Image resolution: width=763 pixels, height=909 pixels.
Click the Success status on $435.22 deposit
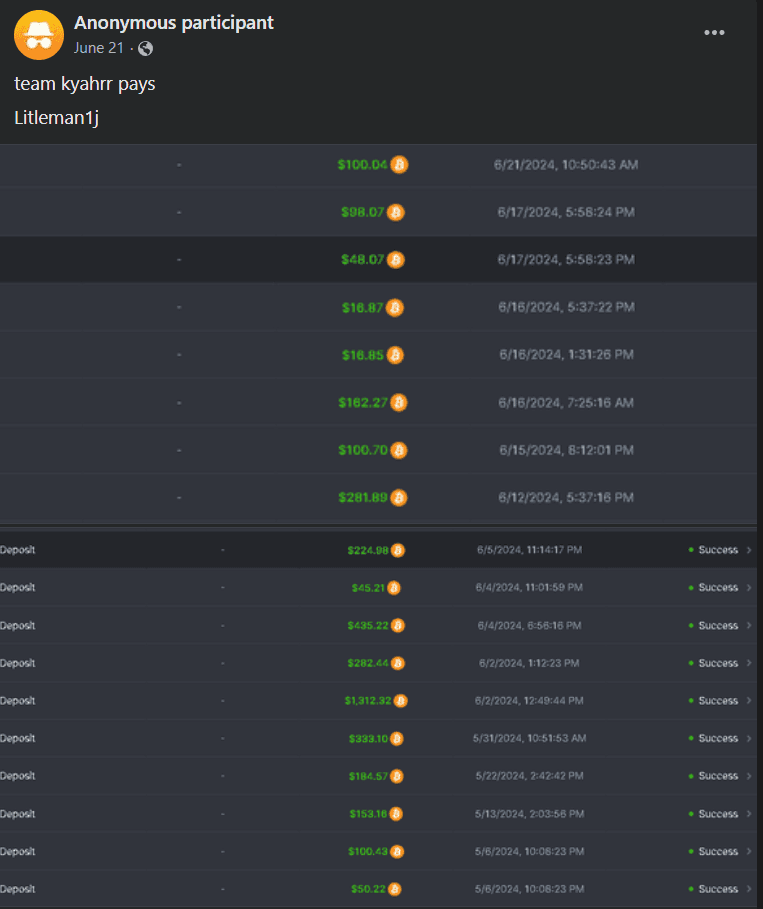point(713,626)
